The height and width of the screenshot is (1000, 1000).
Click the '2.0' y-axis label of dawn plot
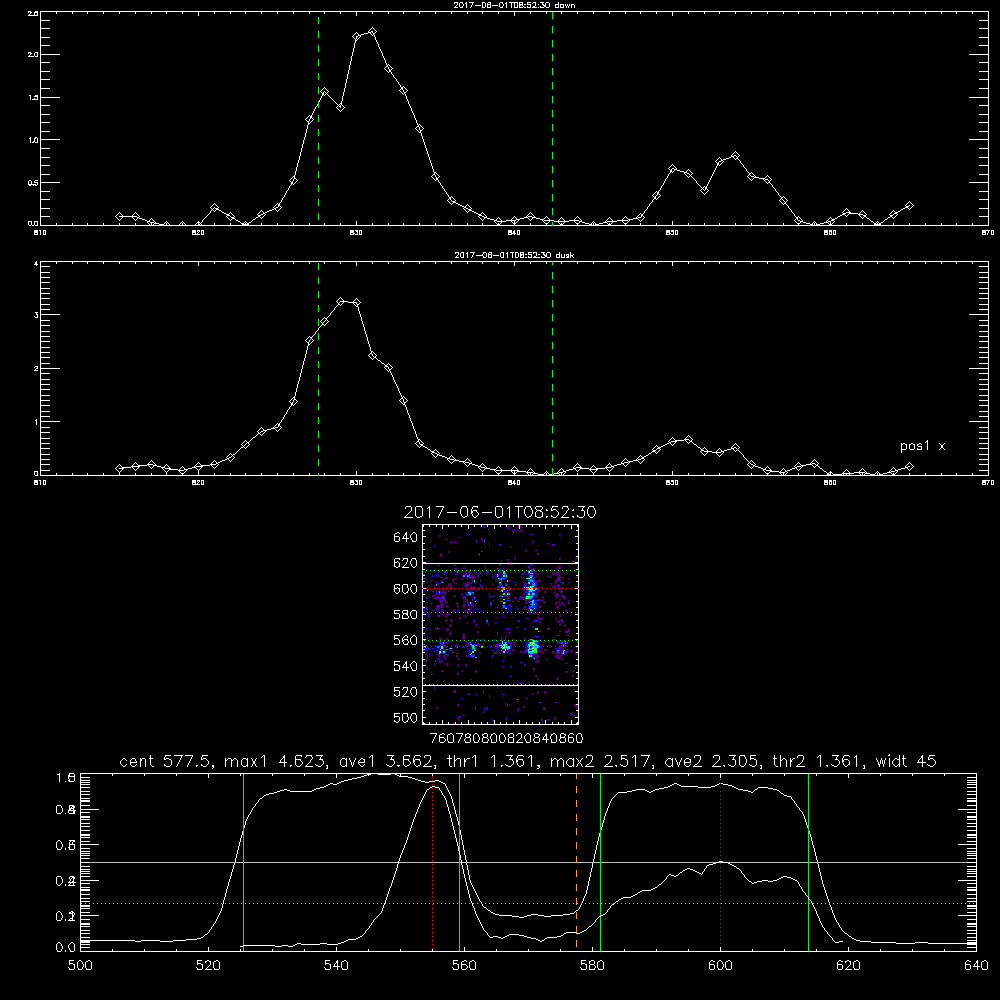[x=33, y=55]
